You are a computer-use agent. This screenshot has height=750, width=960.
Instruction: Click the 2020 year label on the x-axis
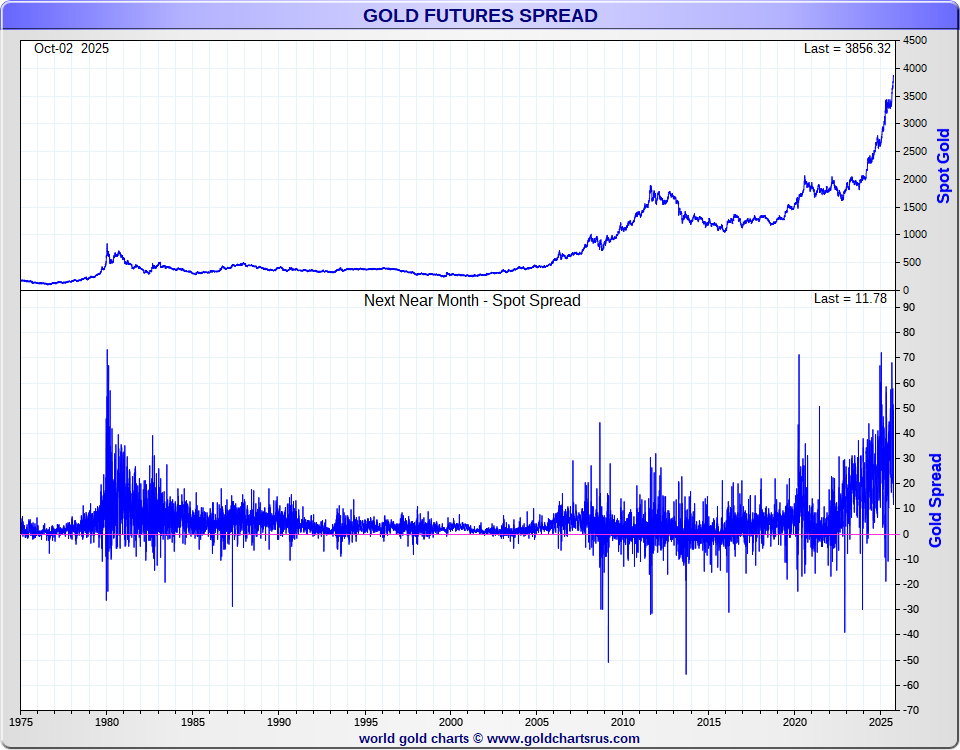(795, 721)
